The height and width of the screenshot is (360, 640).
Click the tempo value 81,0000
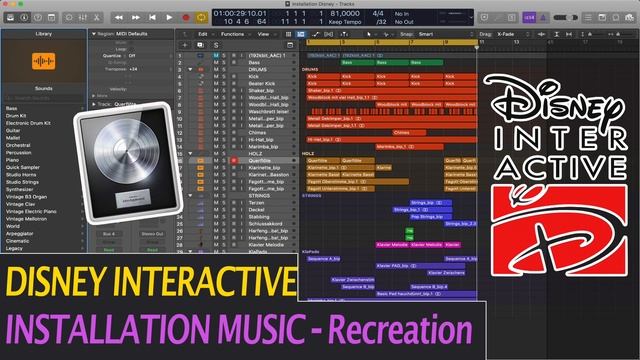click(x=345, y=13)
